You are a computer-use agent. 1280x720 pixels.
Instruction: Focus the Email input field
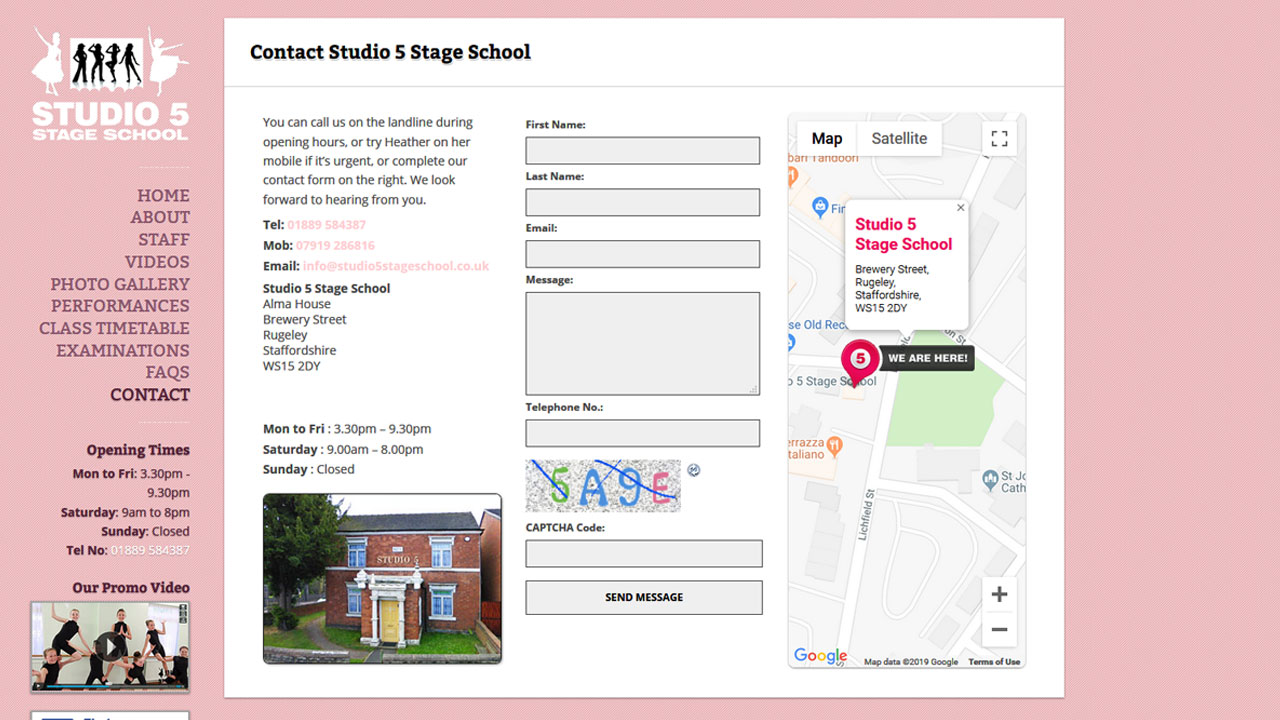pos(643,254)
